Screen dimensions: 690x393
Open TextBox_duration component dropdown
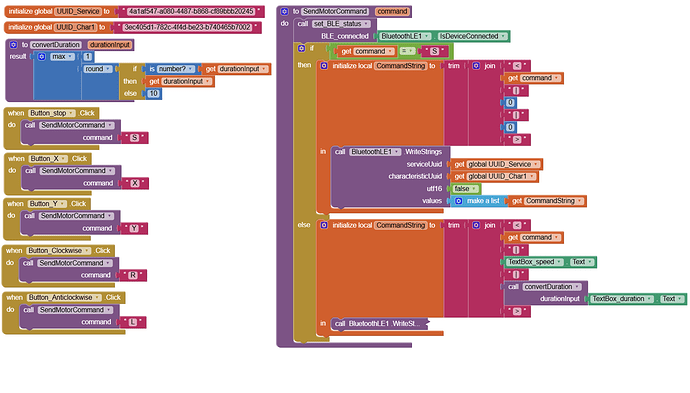pos(649,299)
